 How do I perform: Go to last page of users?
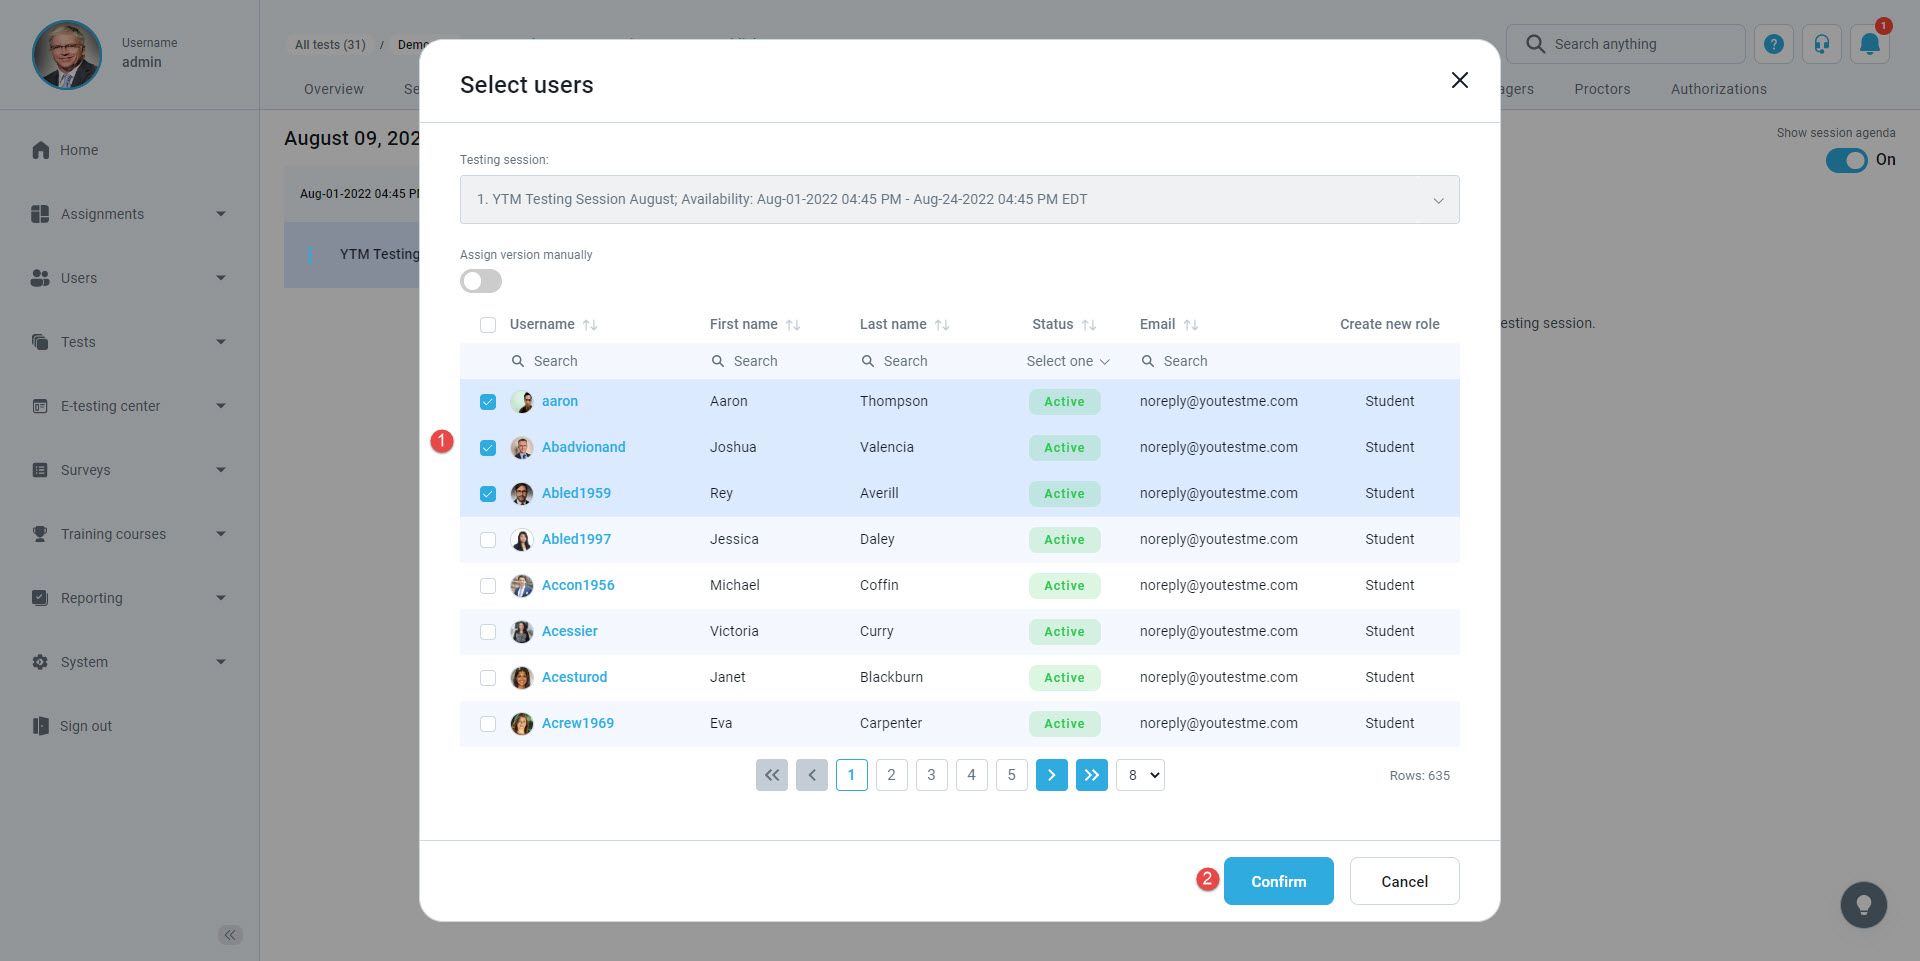[1091, 775]
